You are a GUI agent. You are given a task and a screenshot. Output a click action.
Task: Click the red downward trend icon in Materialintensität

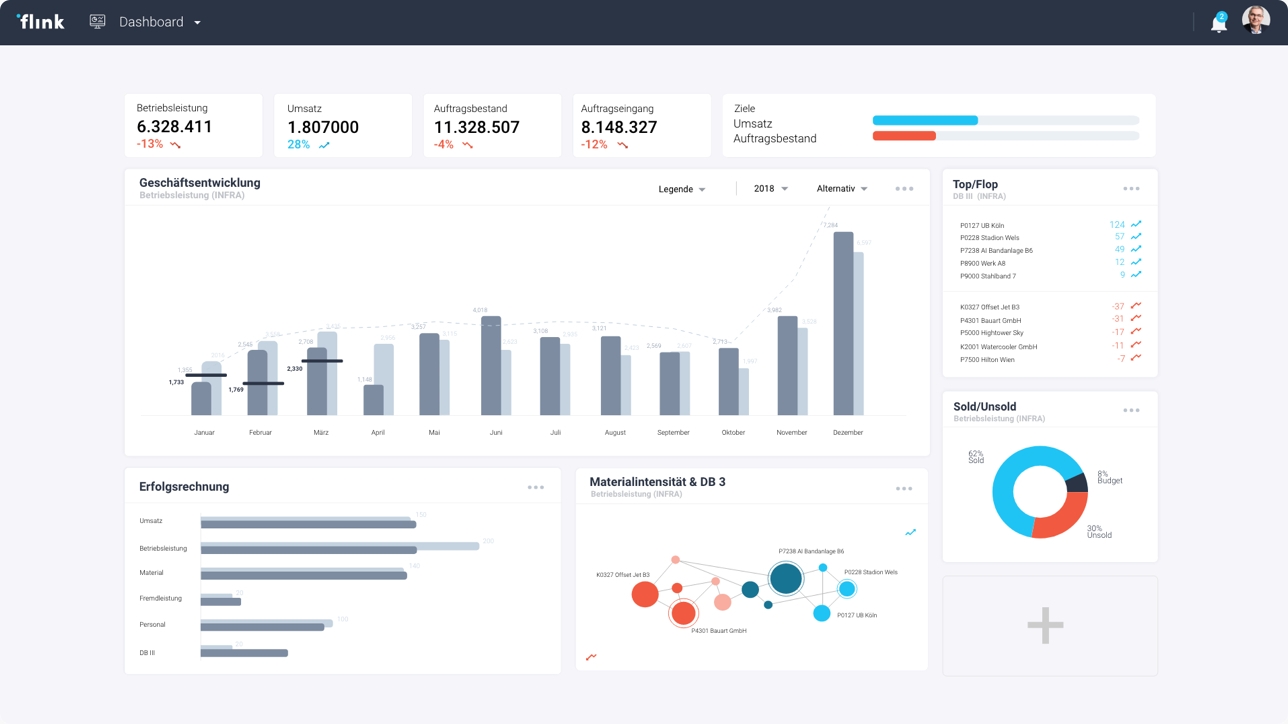pos(591,657)
